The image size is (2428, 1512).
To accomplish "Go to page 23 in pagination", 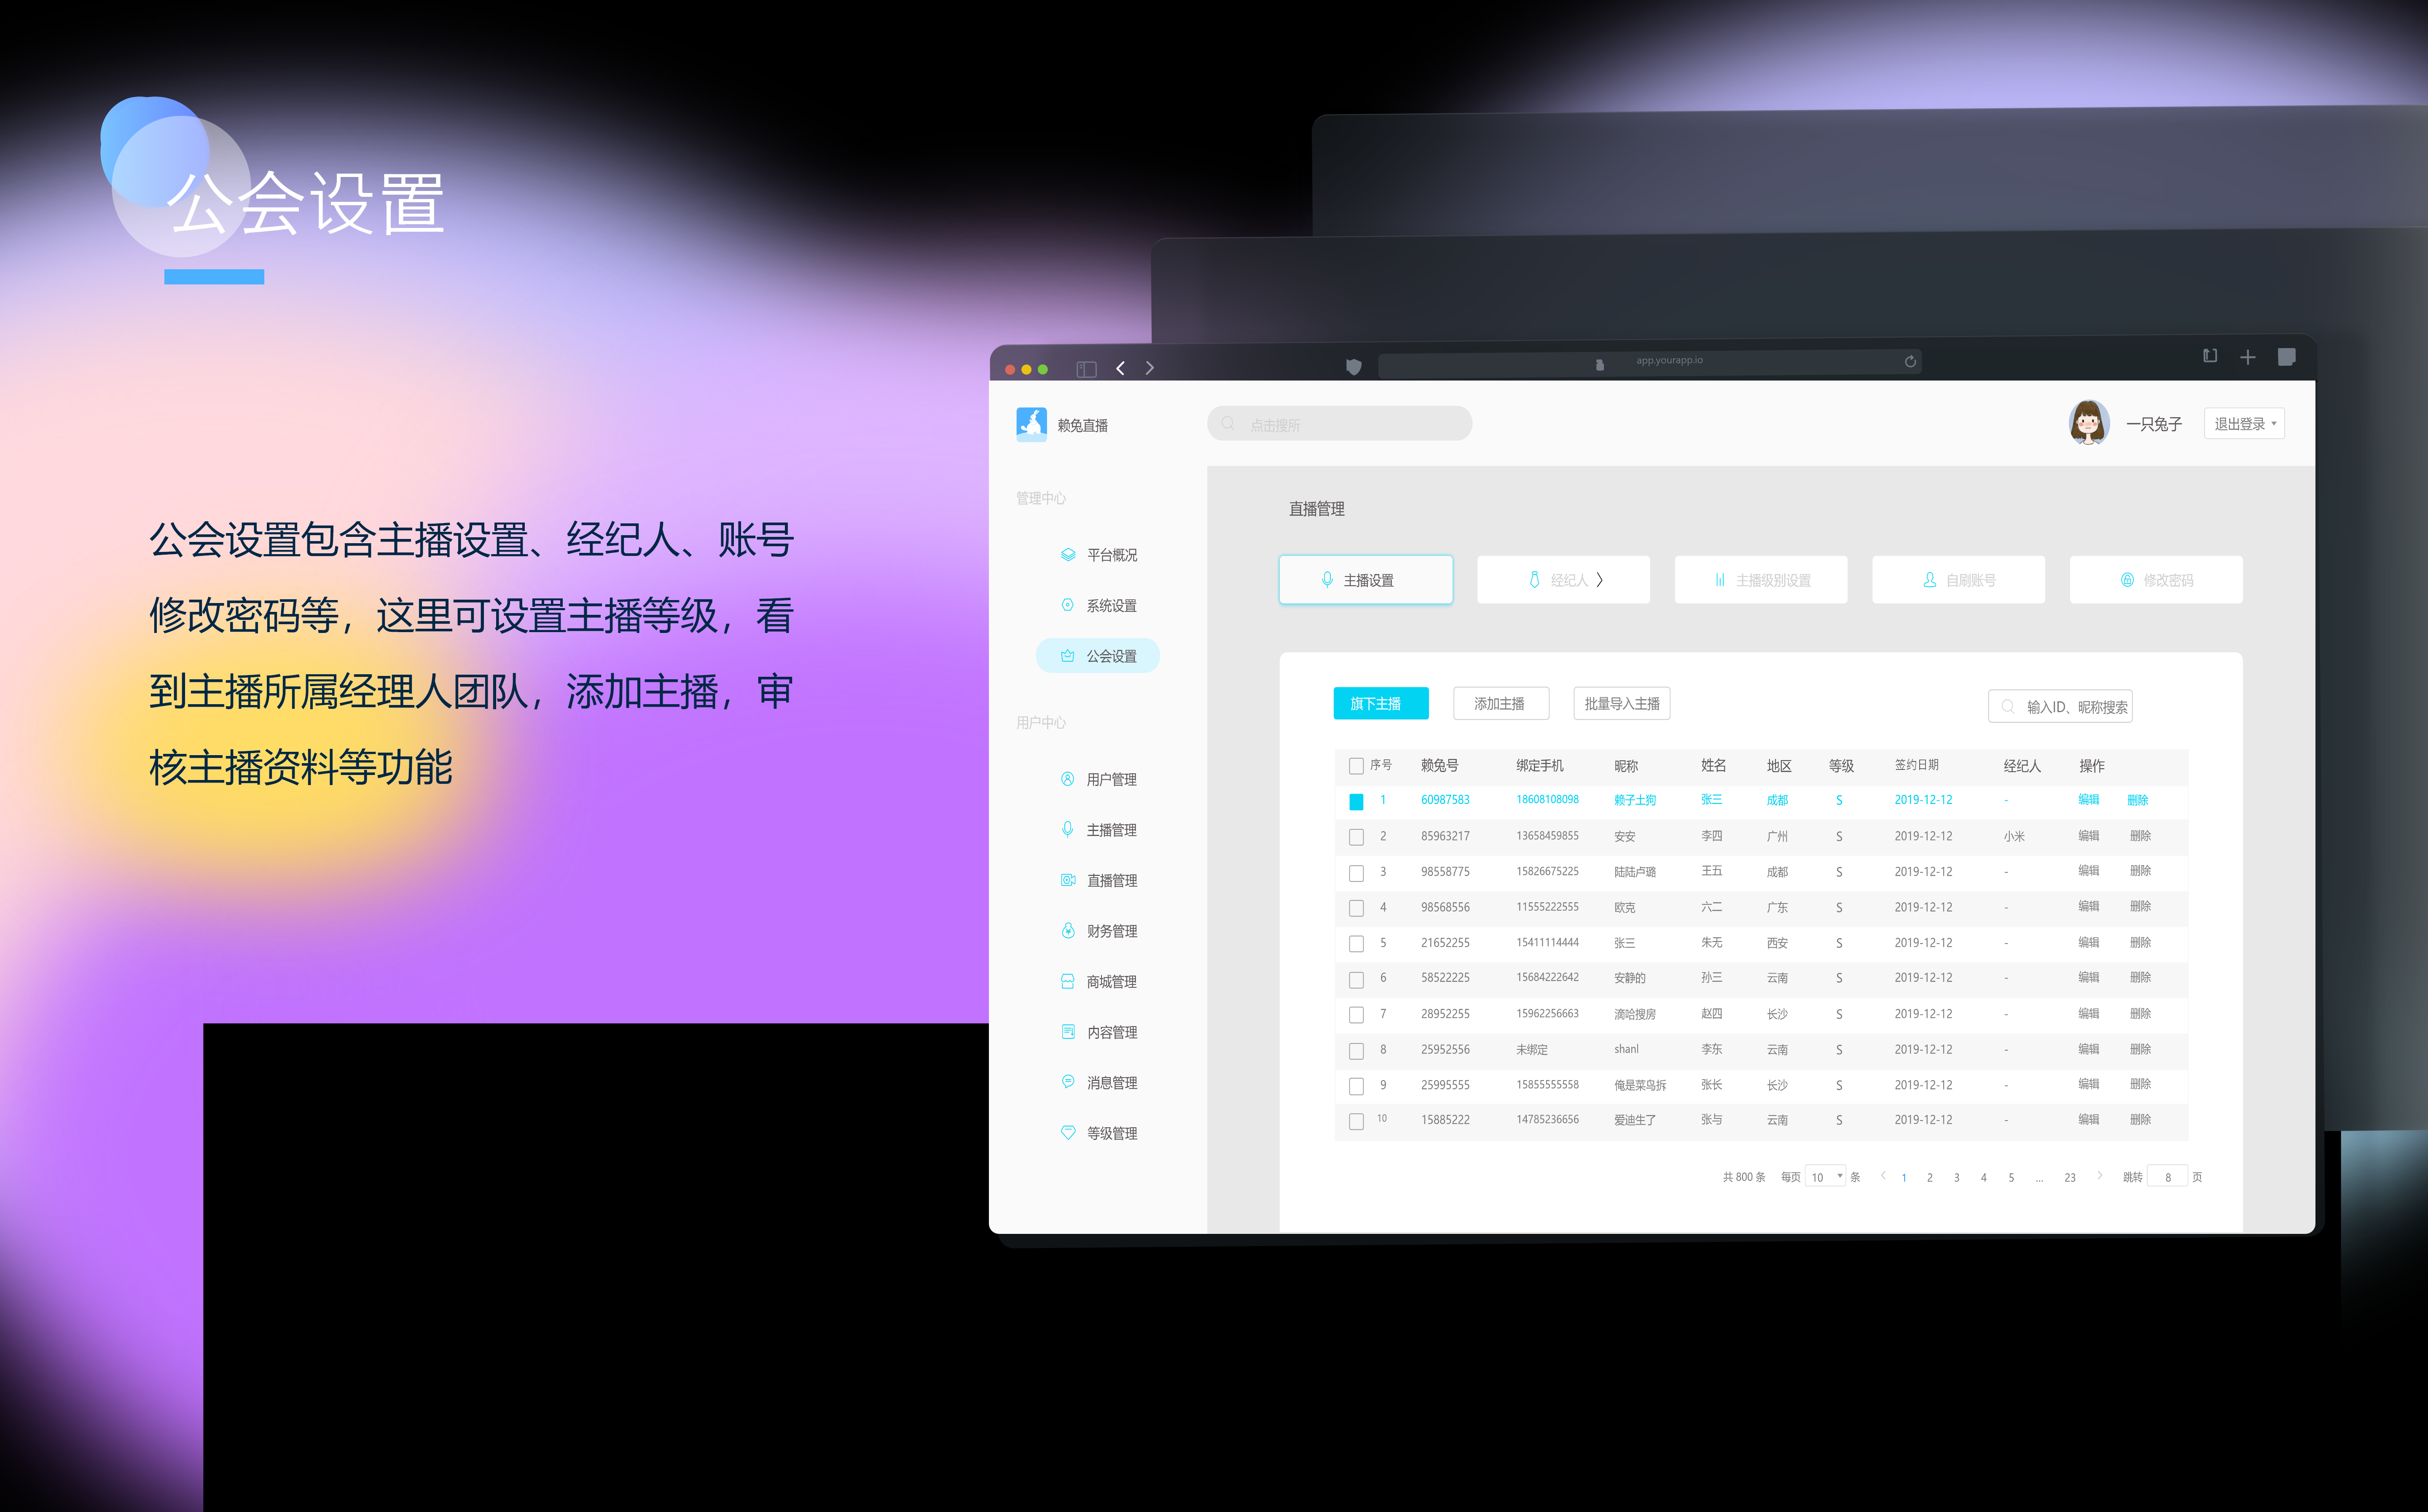I will pos(2070,1177).
